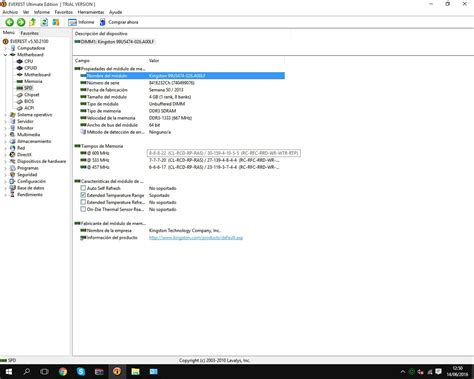Expand the Multimedia node
Viewport: 474px width, 379px height.
tap(5, 135)
